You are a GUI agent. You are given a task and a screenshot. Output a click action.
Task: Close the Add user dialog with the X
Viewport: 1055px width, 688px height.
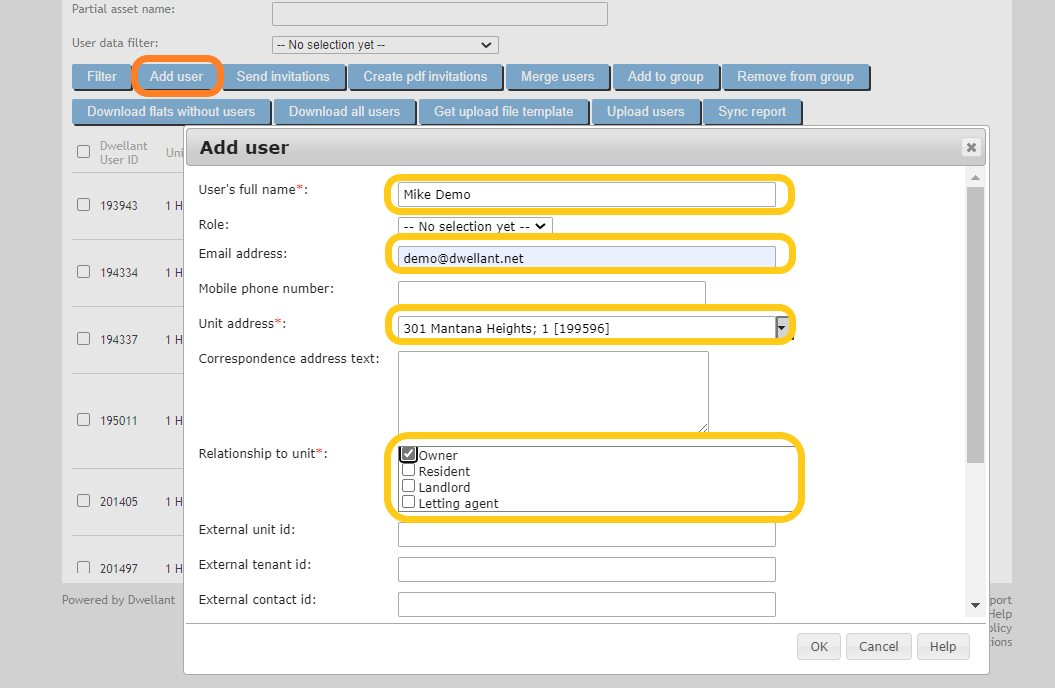970,147
